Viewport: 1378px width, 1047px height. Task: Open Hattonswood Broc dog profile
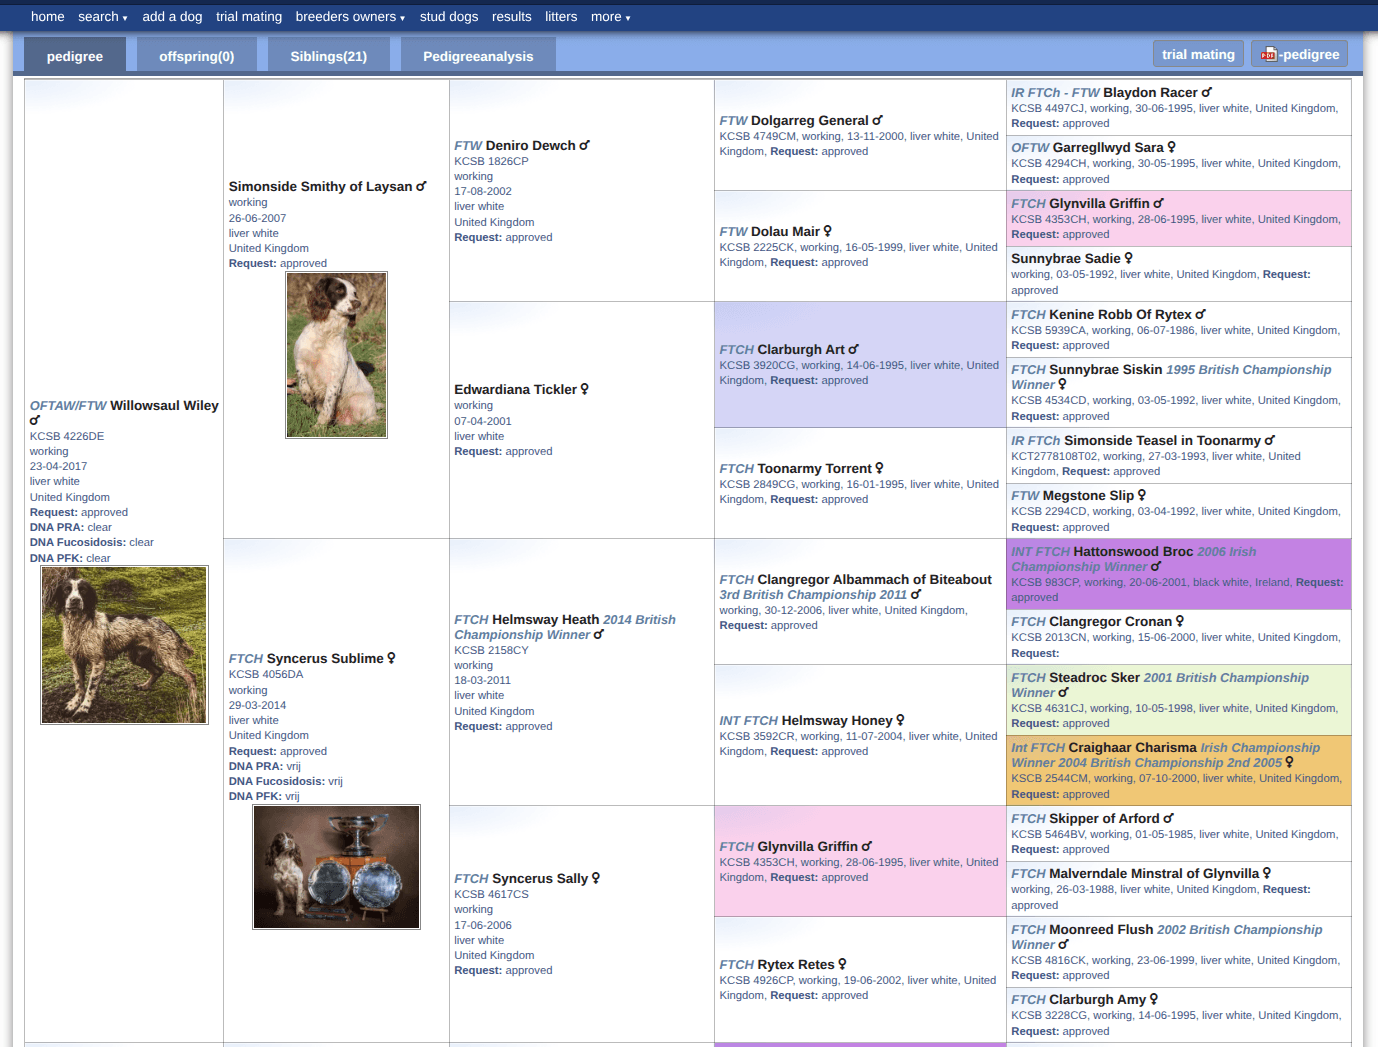[x=1133, y=551]
